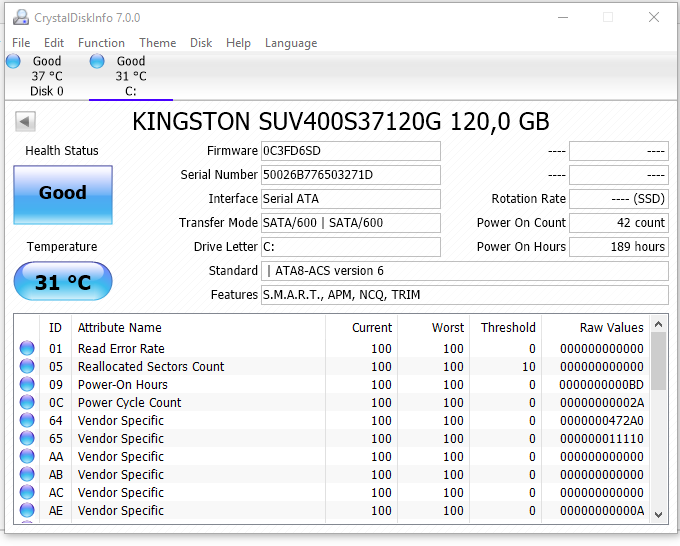The height and width of the screenshot is (546, 680).
Task: Click the Drive Letter field
Action: 351,247
